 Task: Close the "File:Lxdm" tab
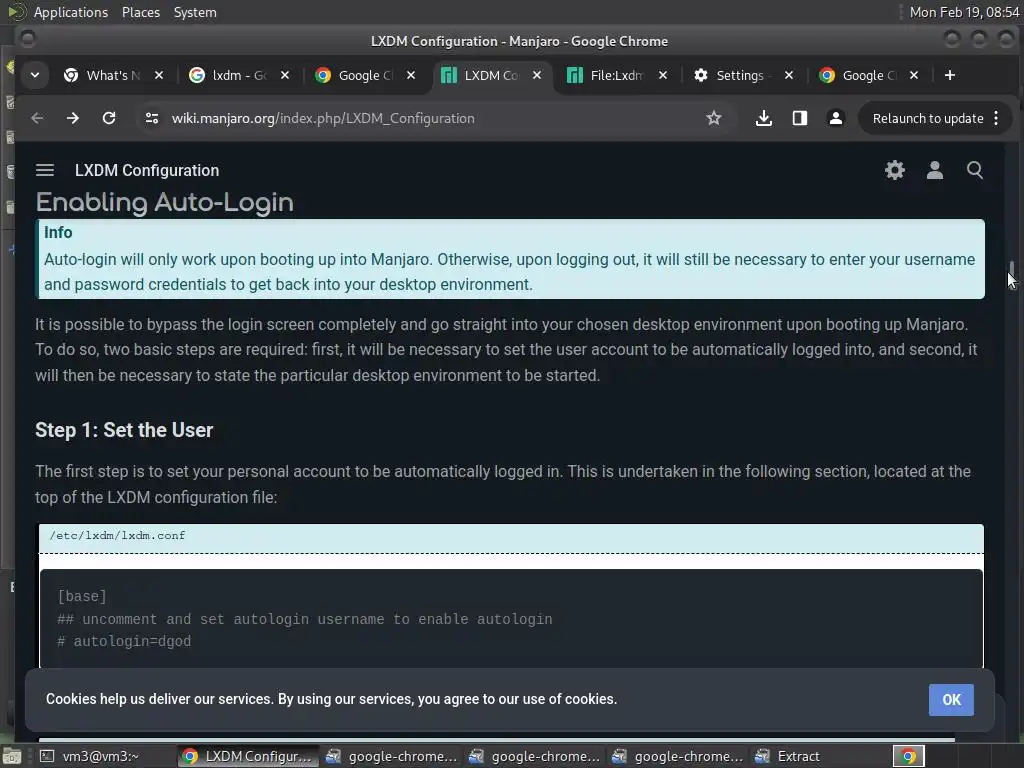pyautogui.click(x=663, y=76)
